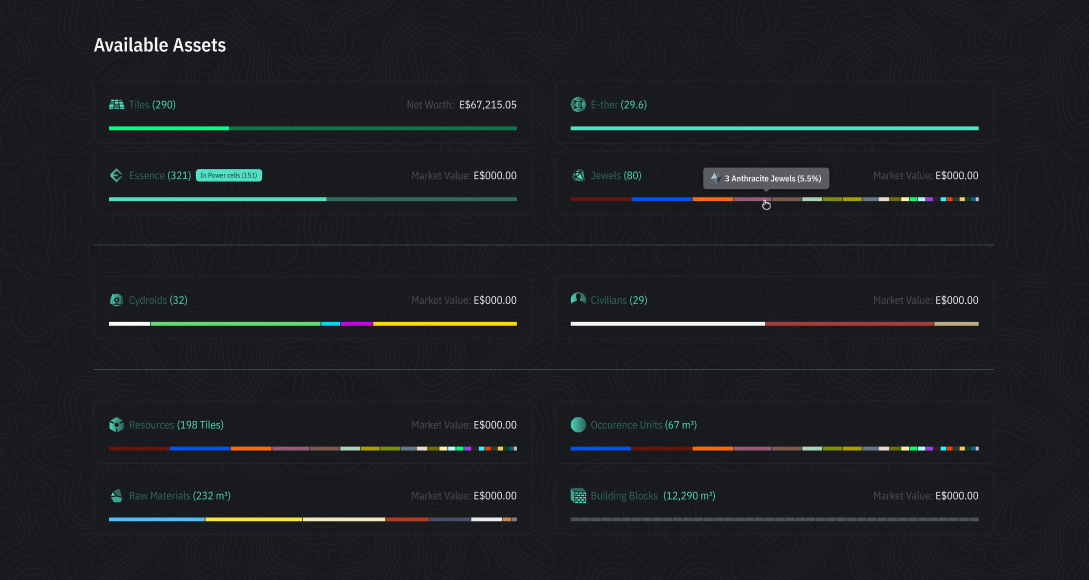The width and height of the screenshot is (1089, 580).
Task: Open the Jewels (80) label link
Action: pyautogui.click(x=616, y=176)
